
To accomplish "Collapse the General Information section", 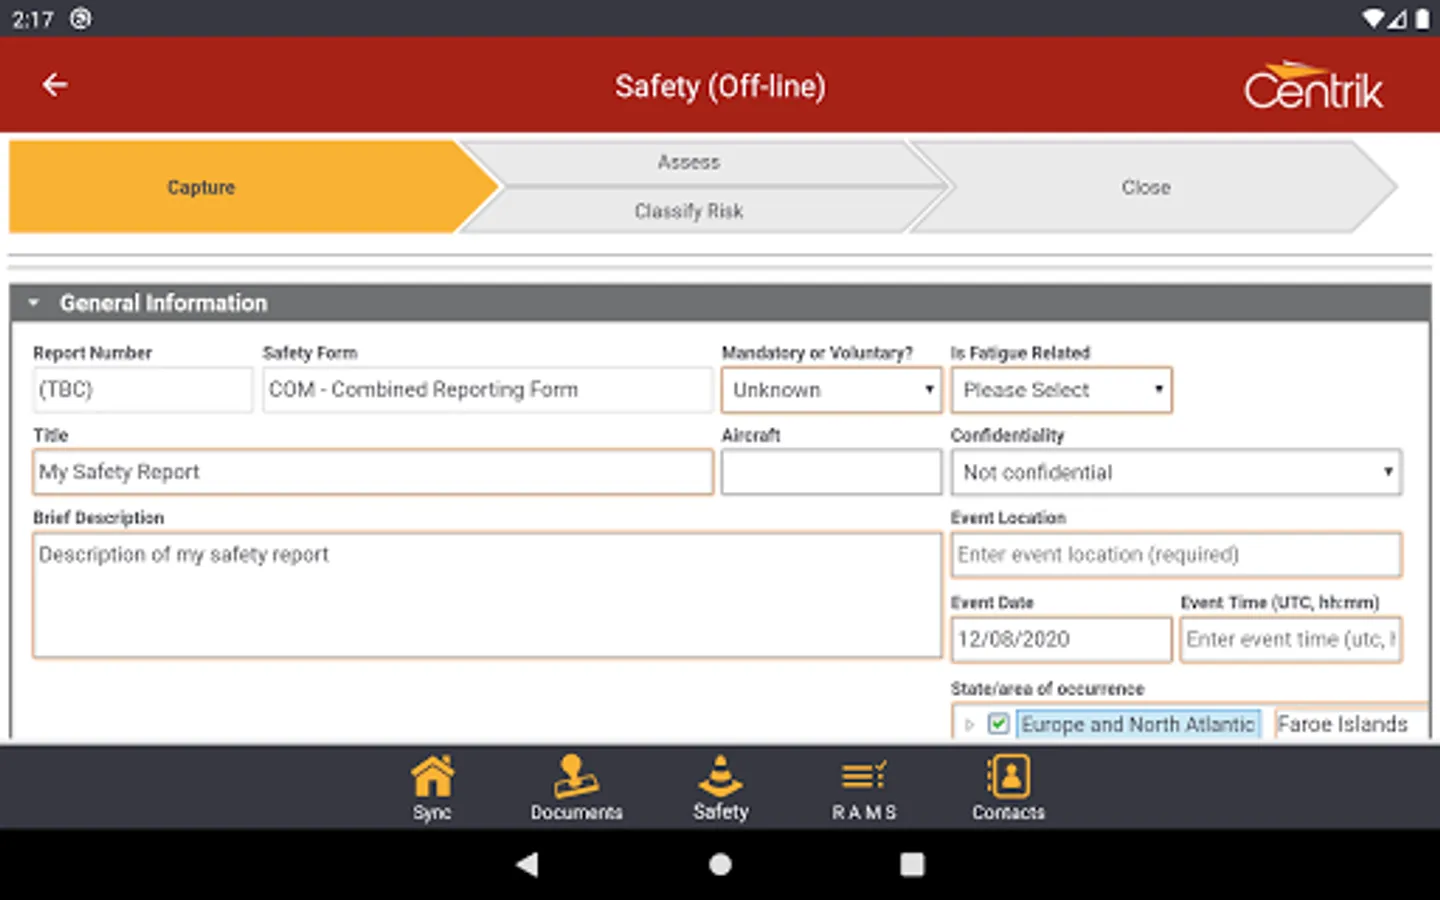I will [34, 302].
